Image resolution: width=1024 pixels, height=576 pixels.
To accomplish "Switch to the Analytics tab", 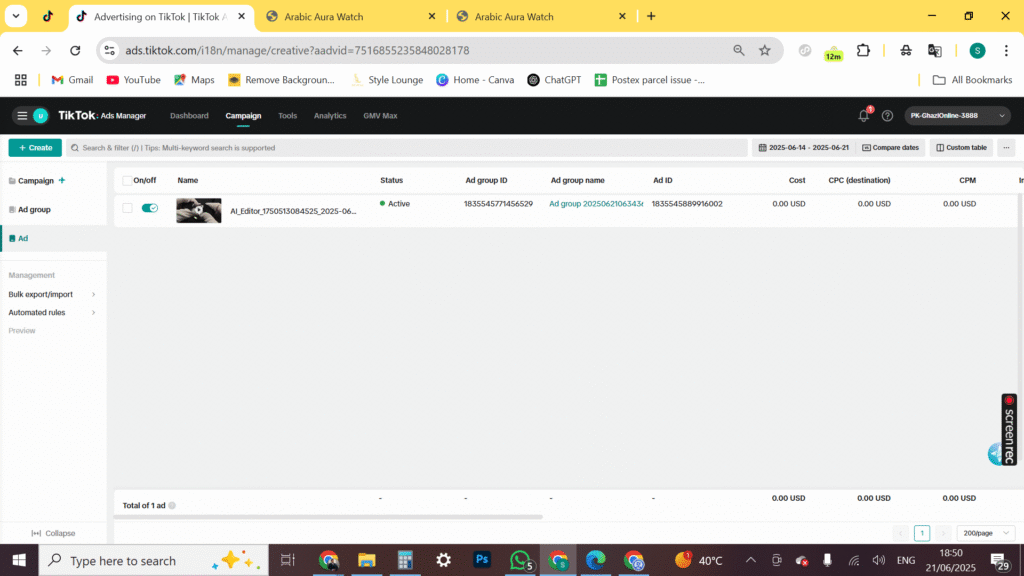I will [x=330, y=116].
